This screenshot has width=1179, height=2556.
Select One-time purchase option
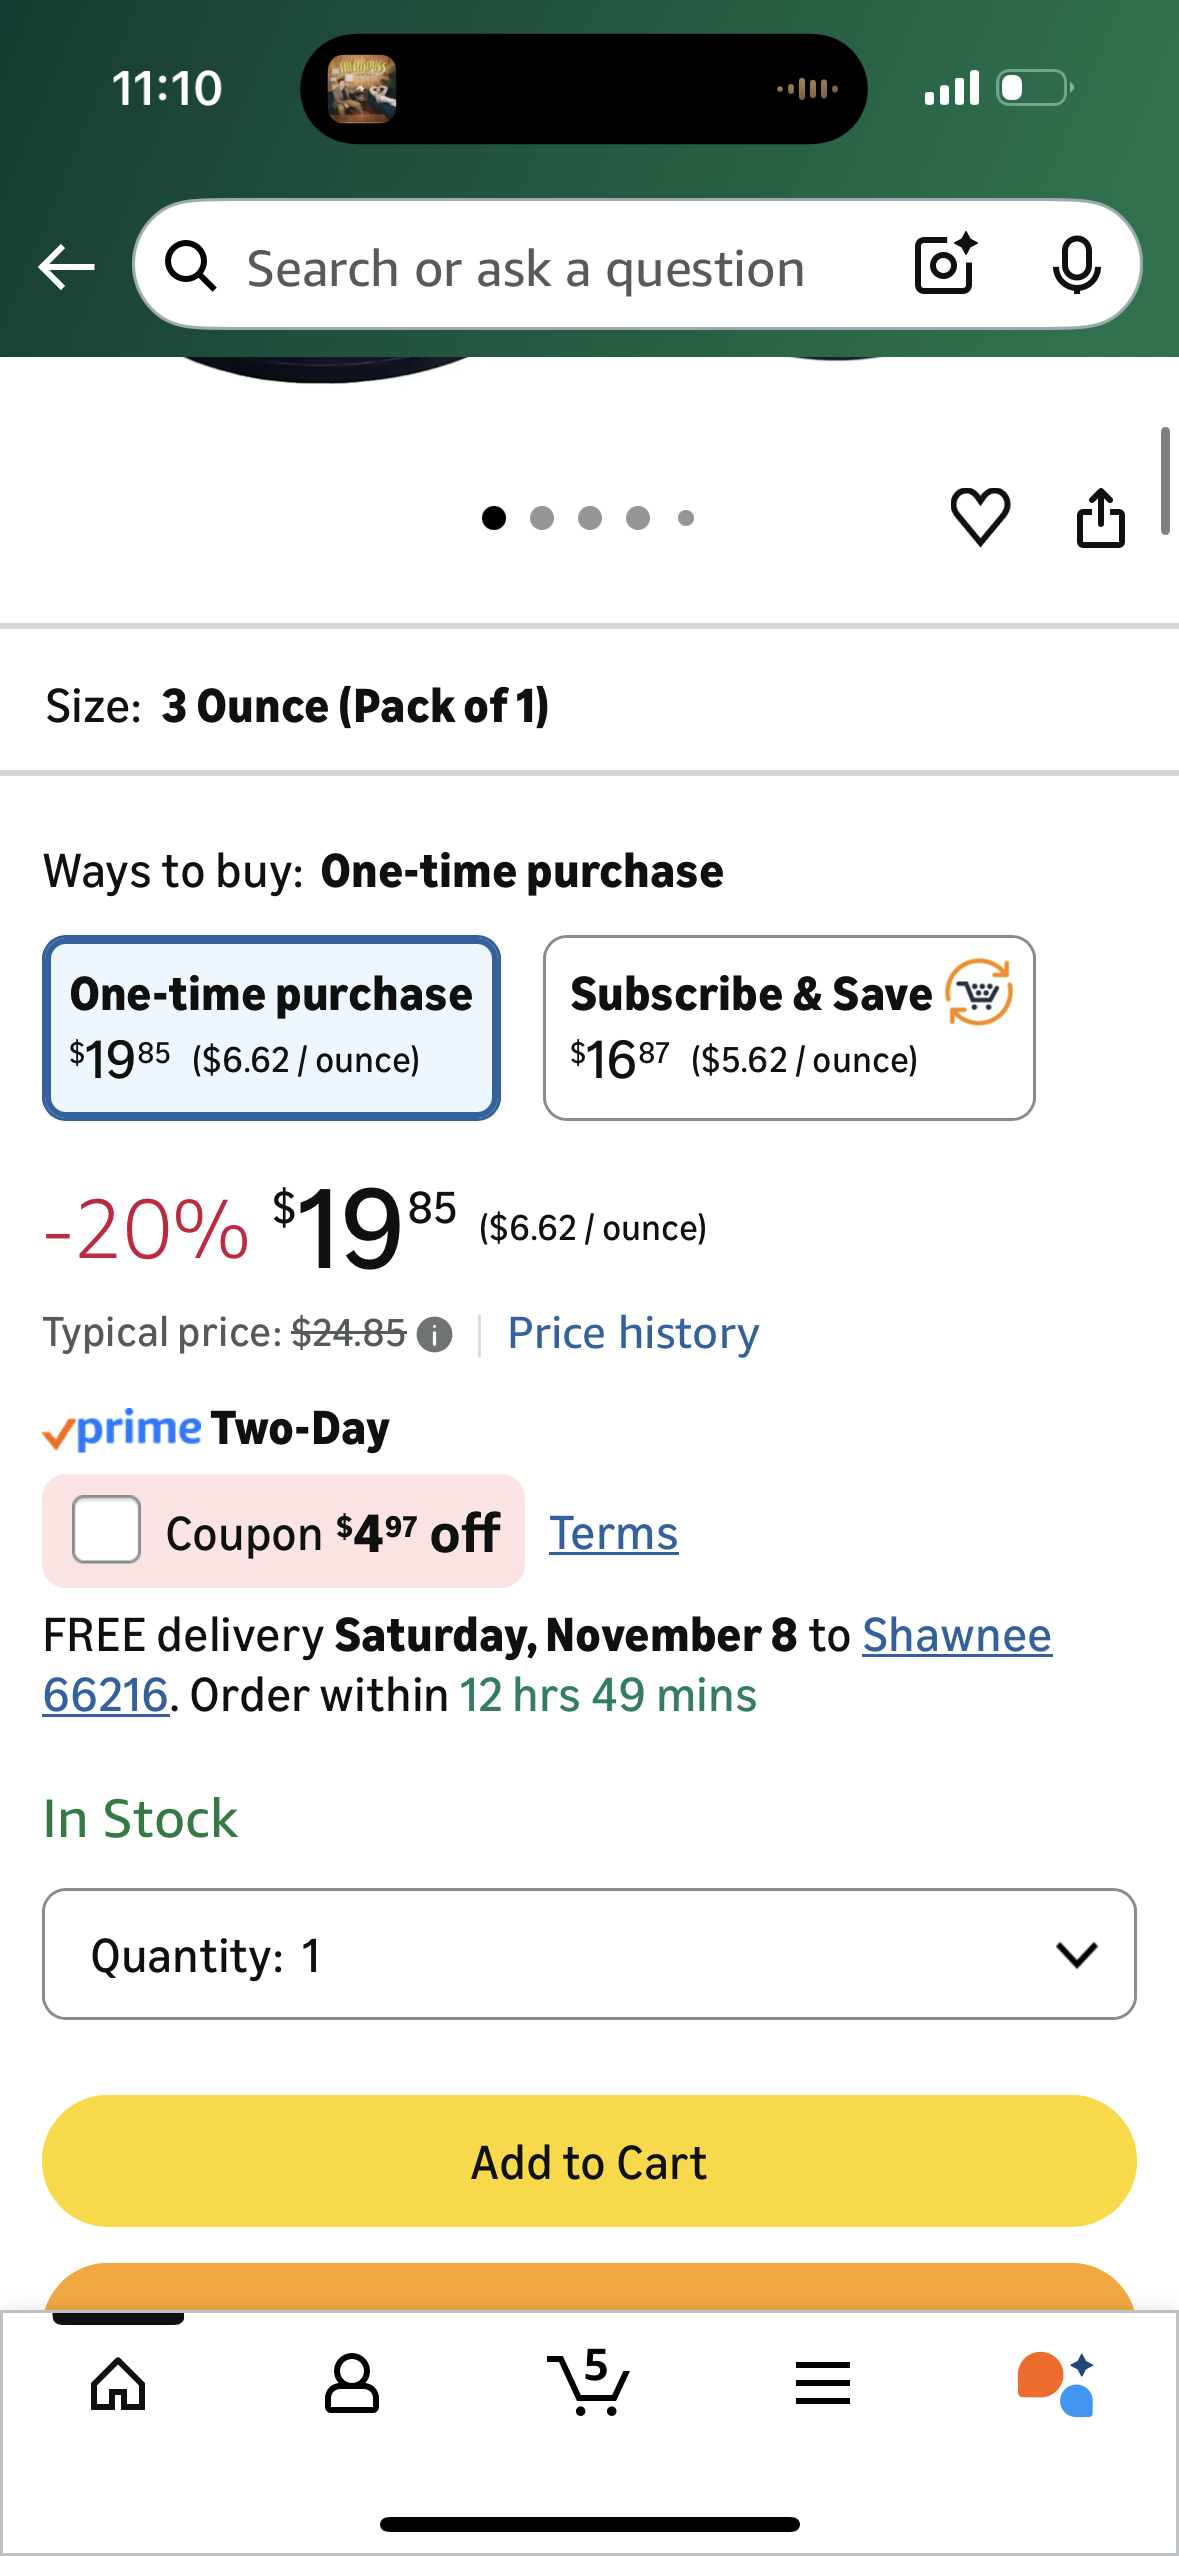pyautogui.click(x=271, y=1027)
